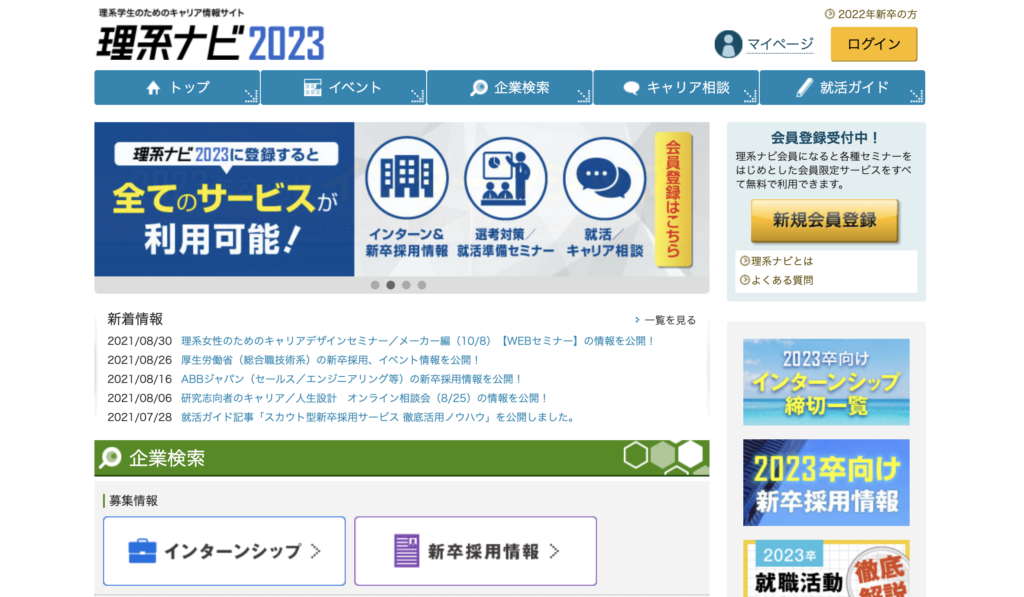The width and height of the screenshot is (1024, 597).
Task: Click the magnifier icon in green 企業検索 header
Action: tap(111, 458)
